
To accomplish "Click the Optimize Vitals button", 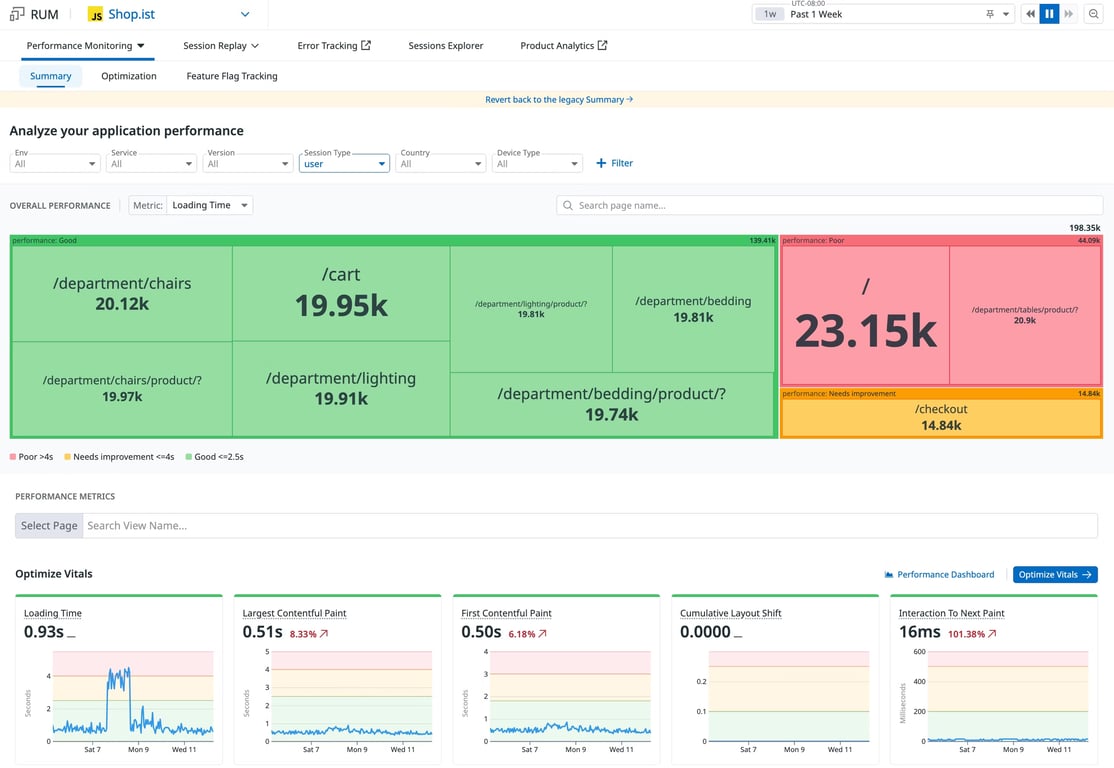I will (1055, 574).
